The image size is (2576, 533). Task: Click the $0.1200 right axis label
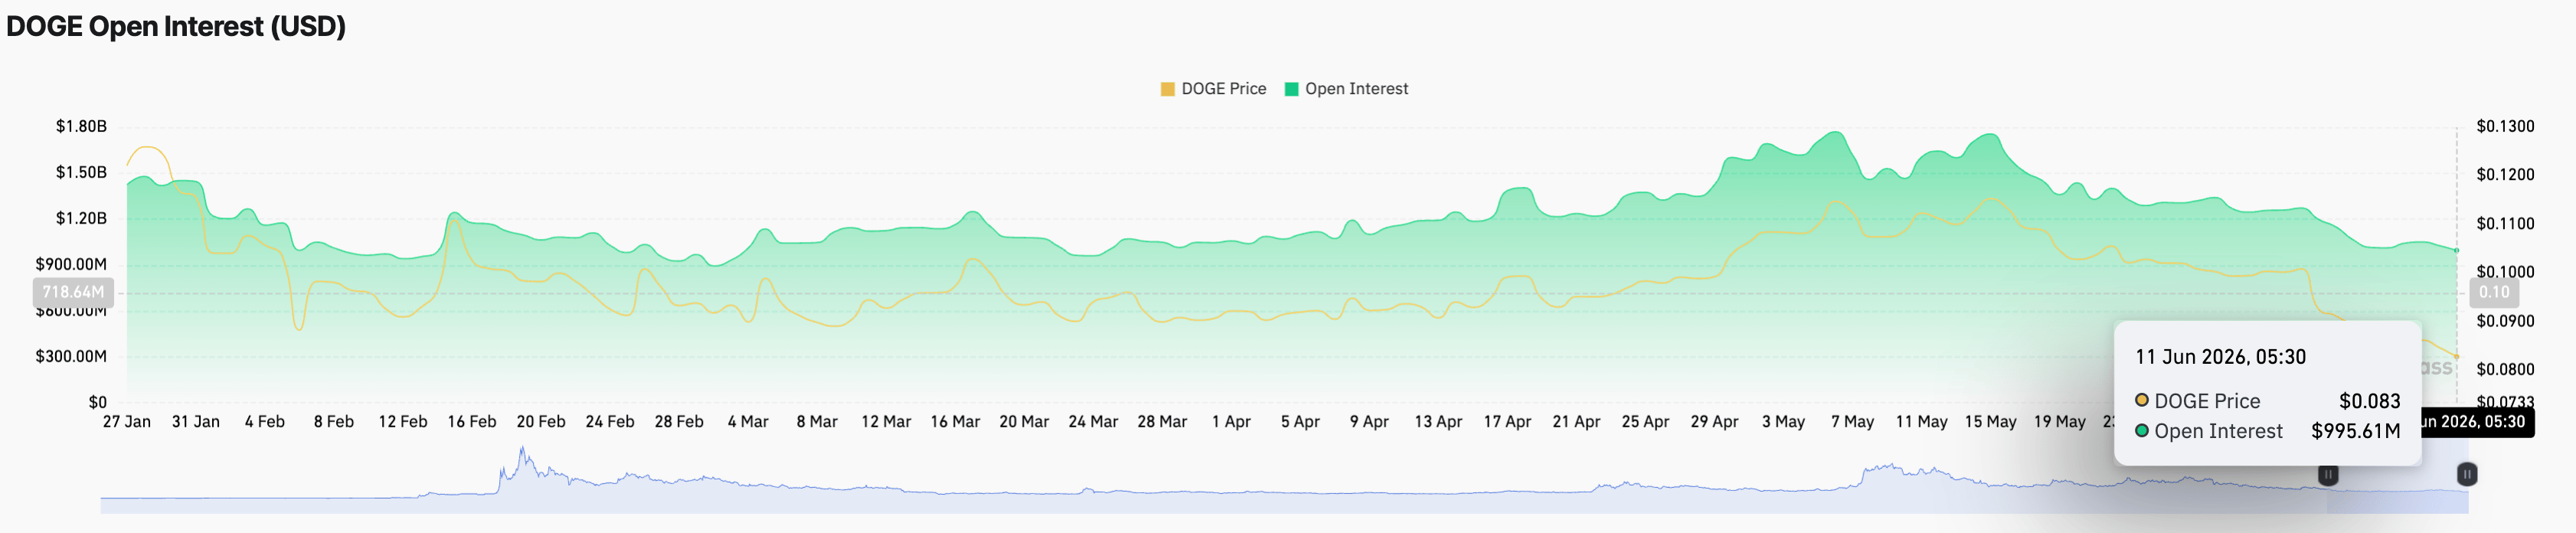coord(2505,174)
